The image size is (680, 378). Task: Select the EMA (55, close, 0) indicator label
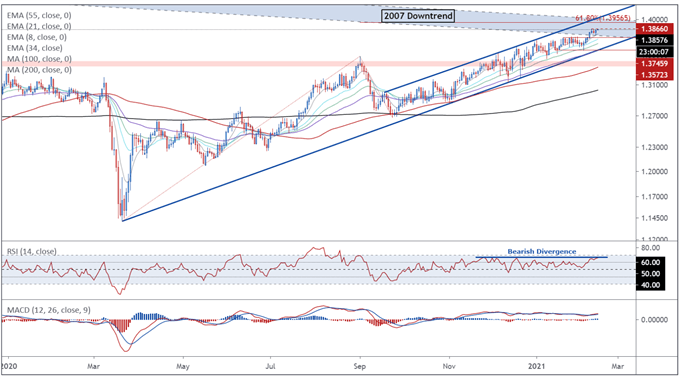pos(39,15)
